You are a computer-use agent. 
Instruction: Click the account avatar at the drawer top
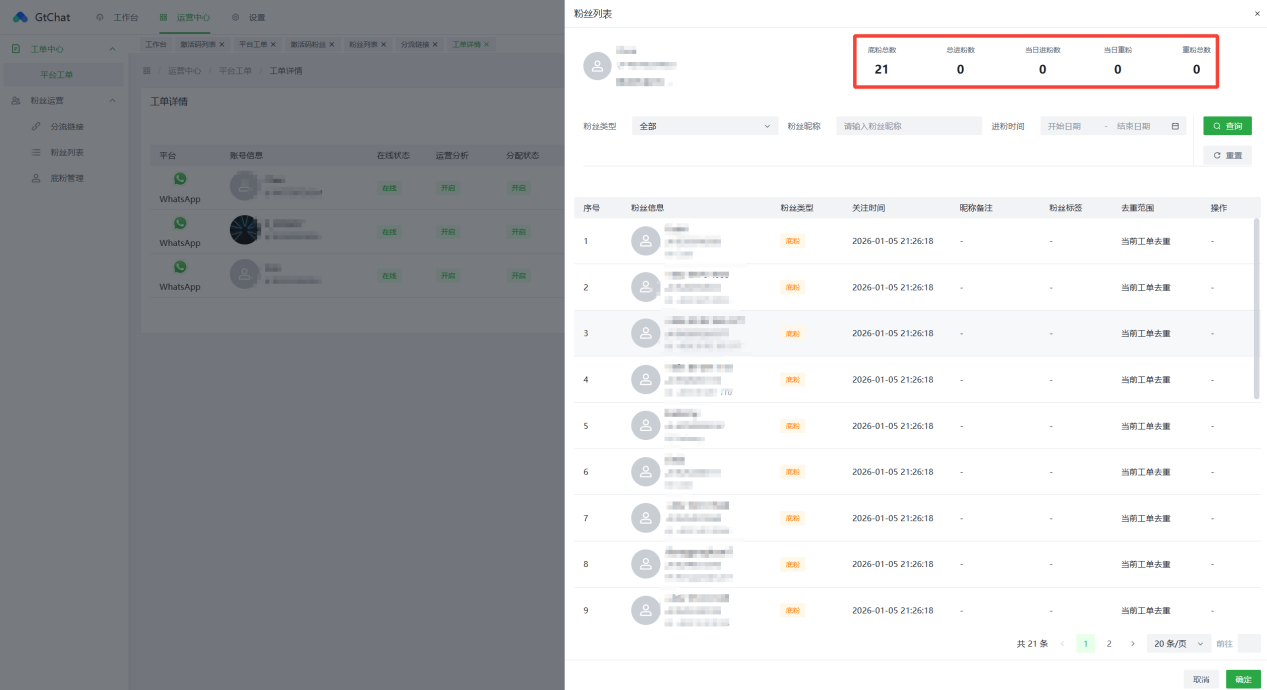(x=598, y=66)
